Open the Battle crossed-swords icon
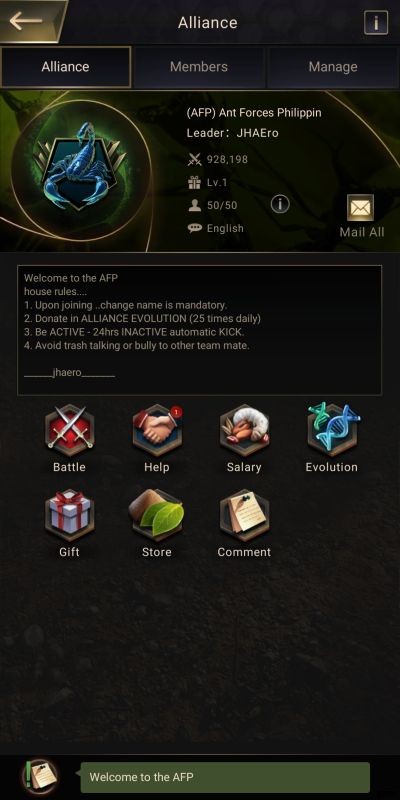This screenshot has height=800, width=400. (69, 431)
